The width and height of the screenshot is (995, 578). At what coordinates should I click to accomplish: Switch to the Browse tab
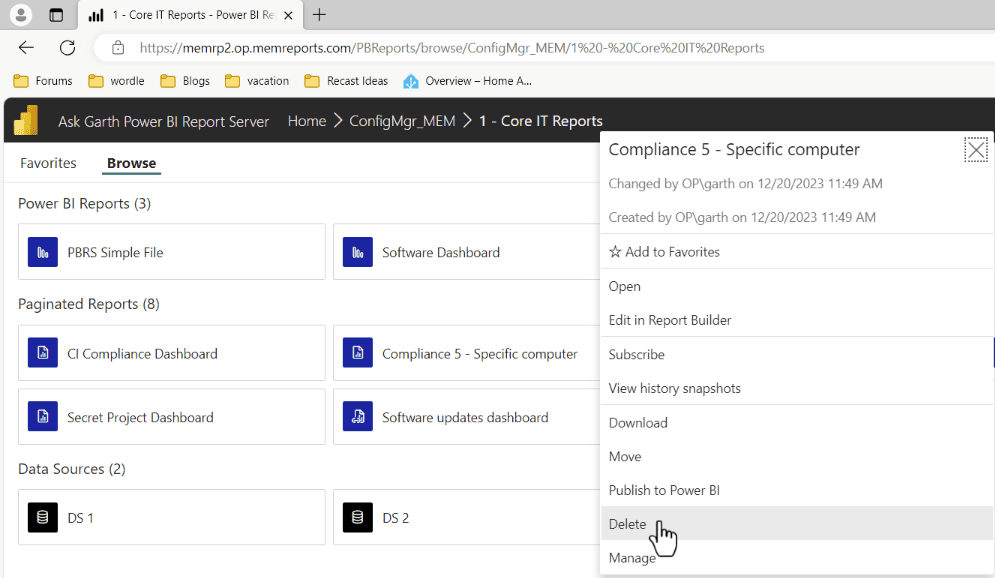click(131, 163)
